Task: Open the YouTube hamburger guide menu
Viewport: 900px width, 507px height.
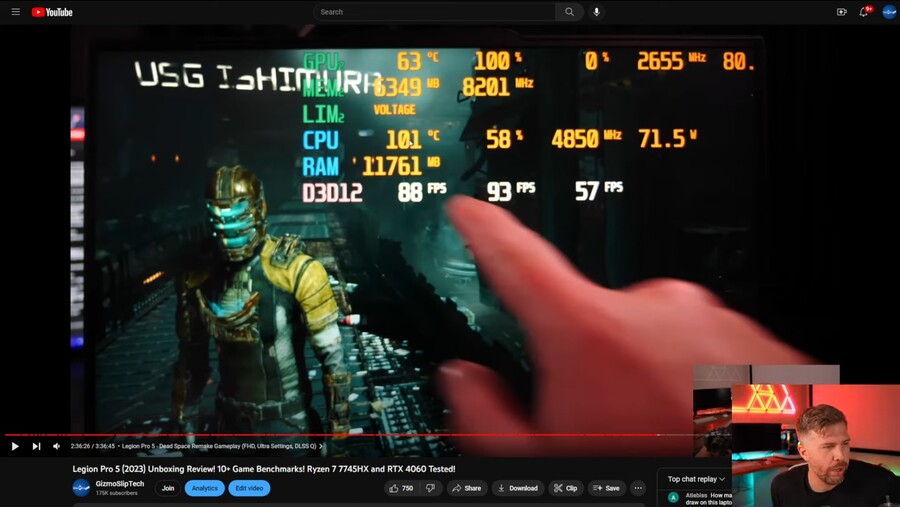Action: [x=15, y=11]
